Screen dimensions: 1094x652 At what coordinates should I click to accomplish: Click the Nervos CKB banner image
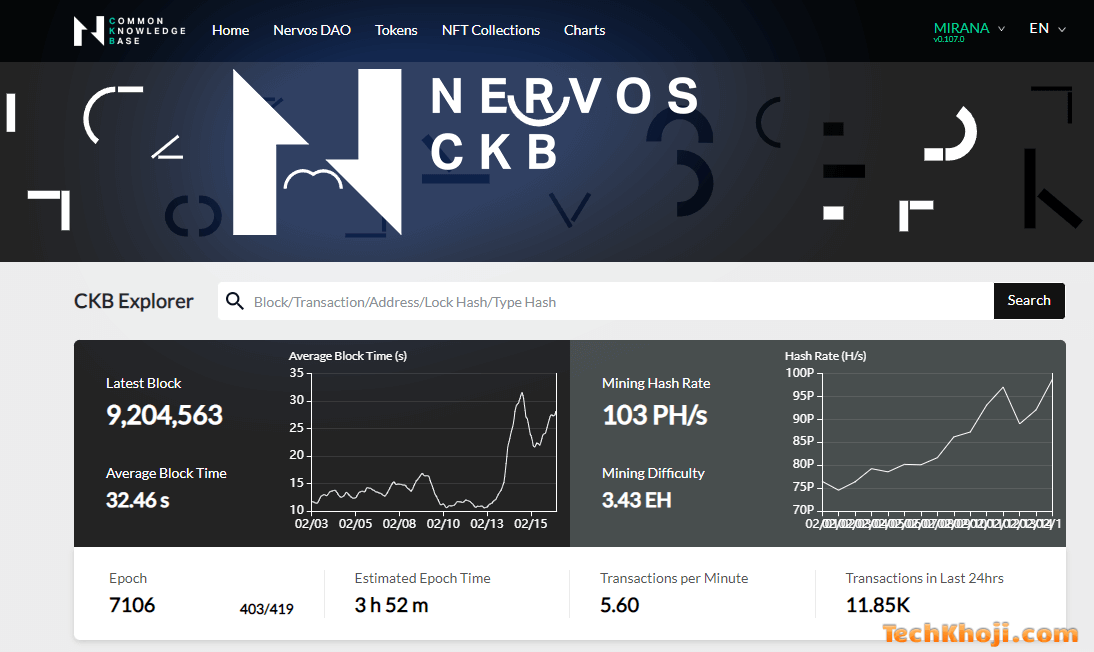[x=547, y=162]
